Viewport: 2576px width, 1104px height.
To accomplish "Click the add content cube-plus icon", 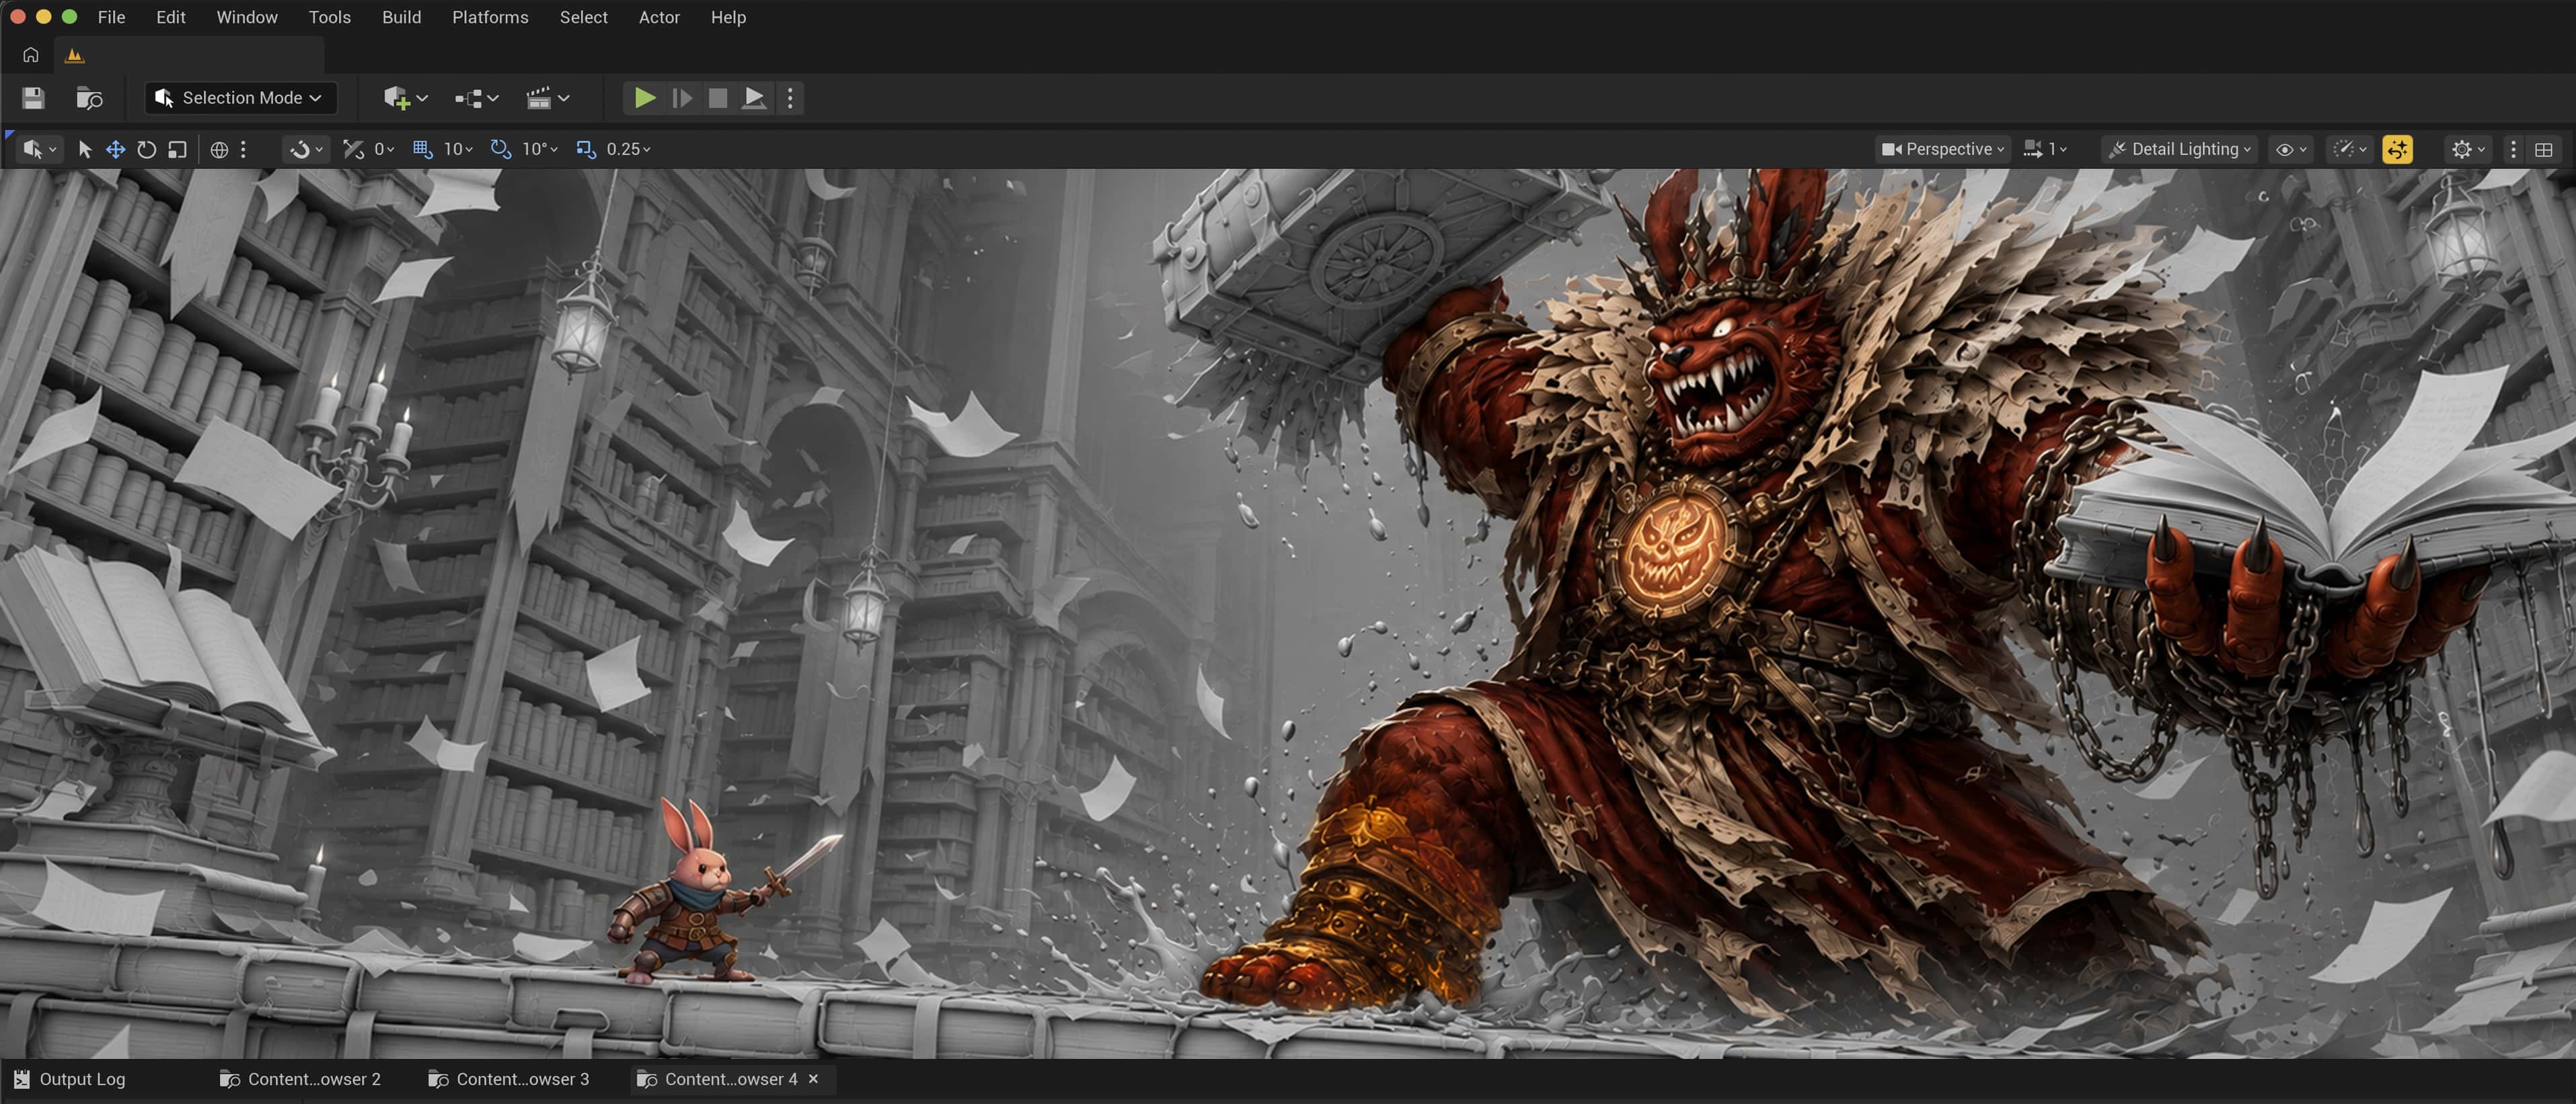I will pos(396,98).
